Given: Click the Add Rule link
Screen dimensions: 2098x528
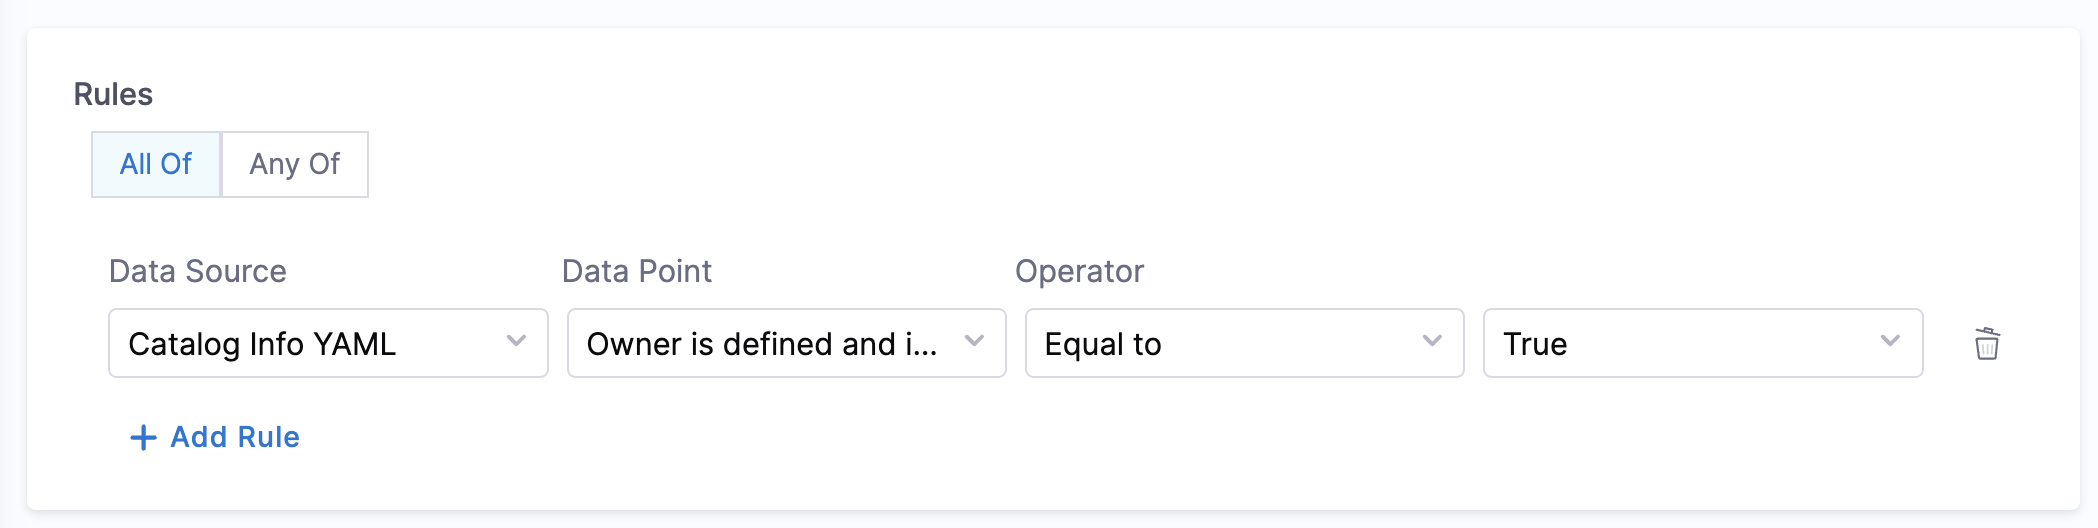Looking at the screenshot, I should coord(235,437).
